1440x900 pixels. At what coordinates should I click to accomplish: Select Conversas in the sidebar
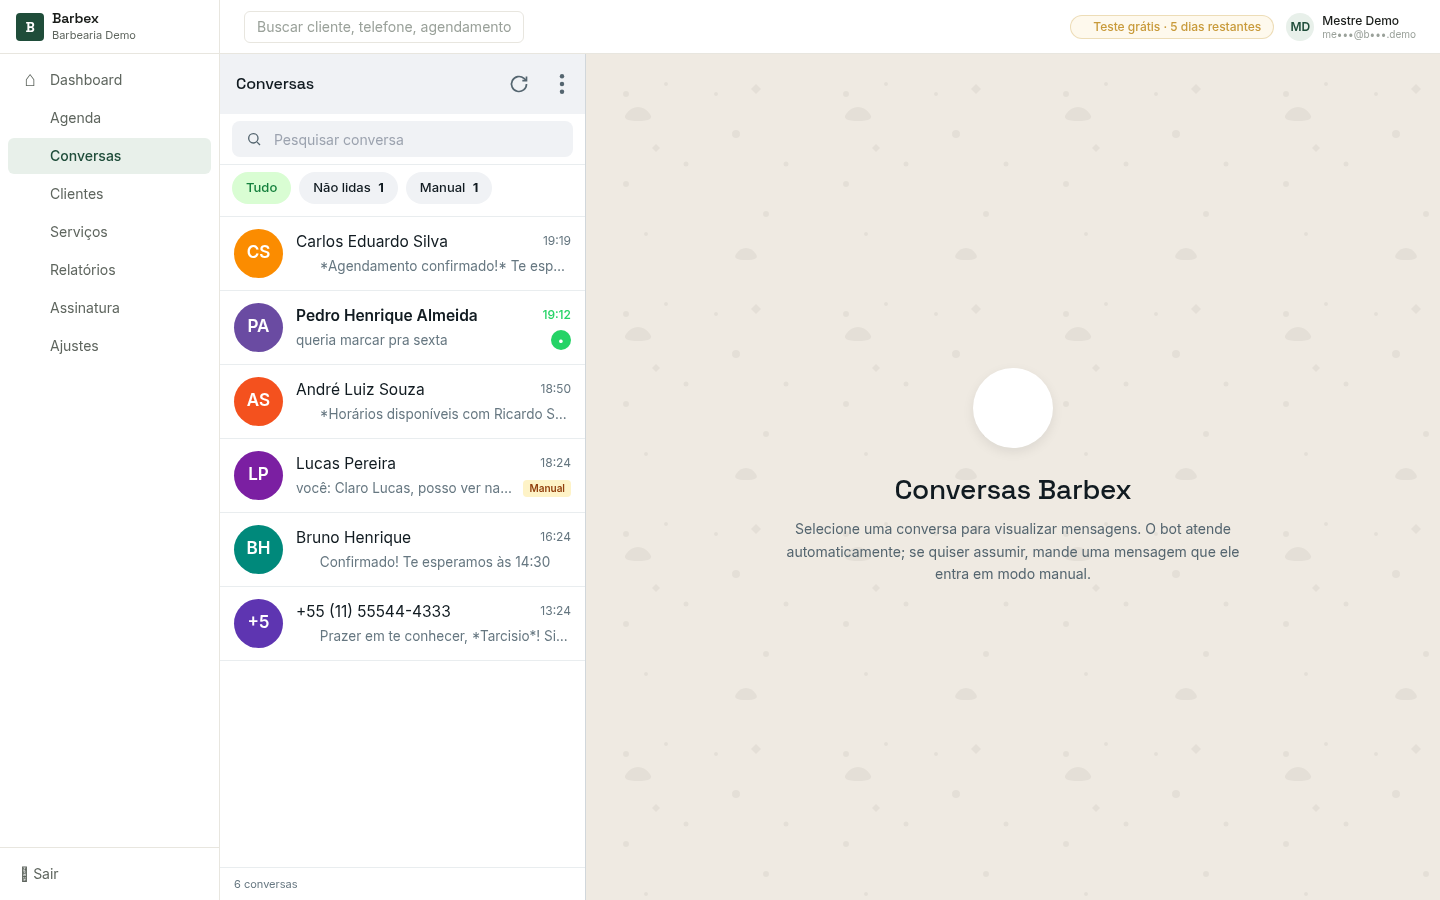coord(109,156)
